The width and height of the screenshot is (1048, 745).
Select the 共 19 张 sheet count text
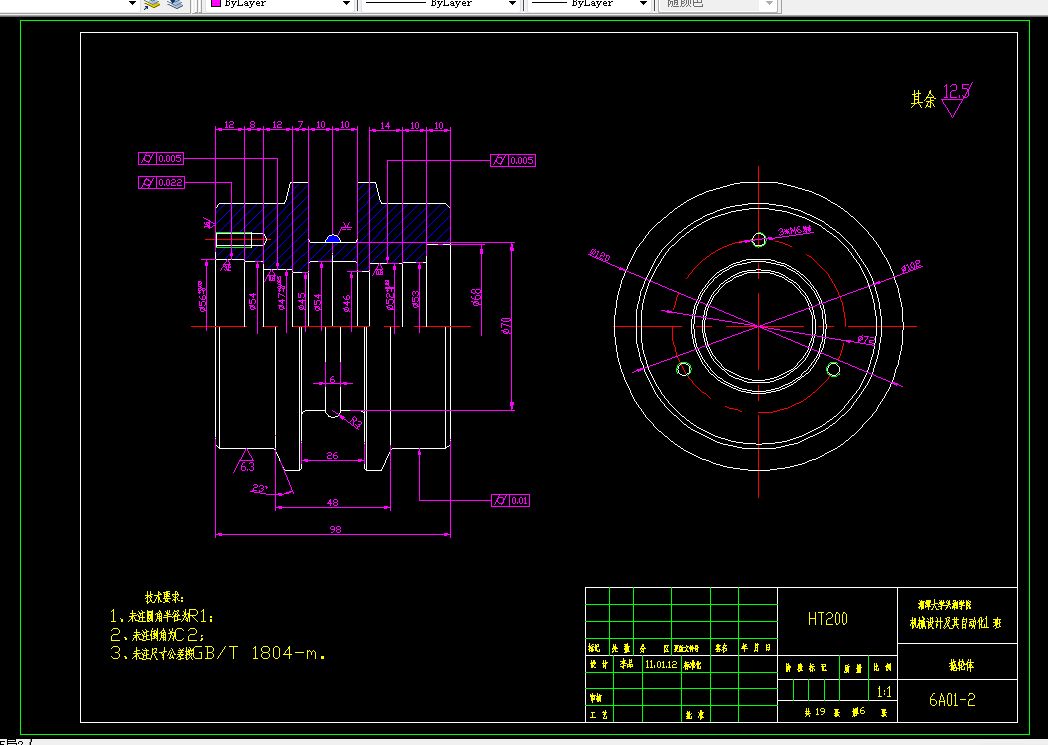point(822,713)
